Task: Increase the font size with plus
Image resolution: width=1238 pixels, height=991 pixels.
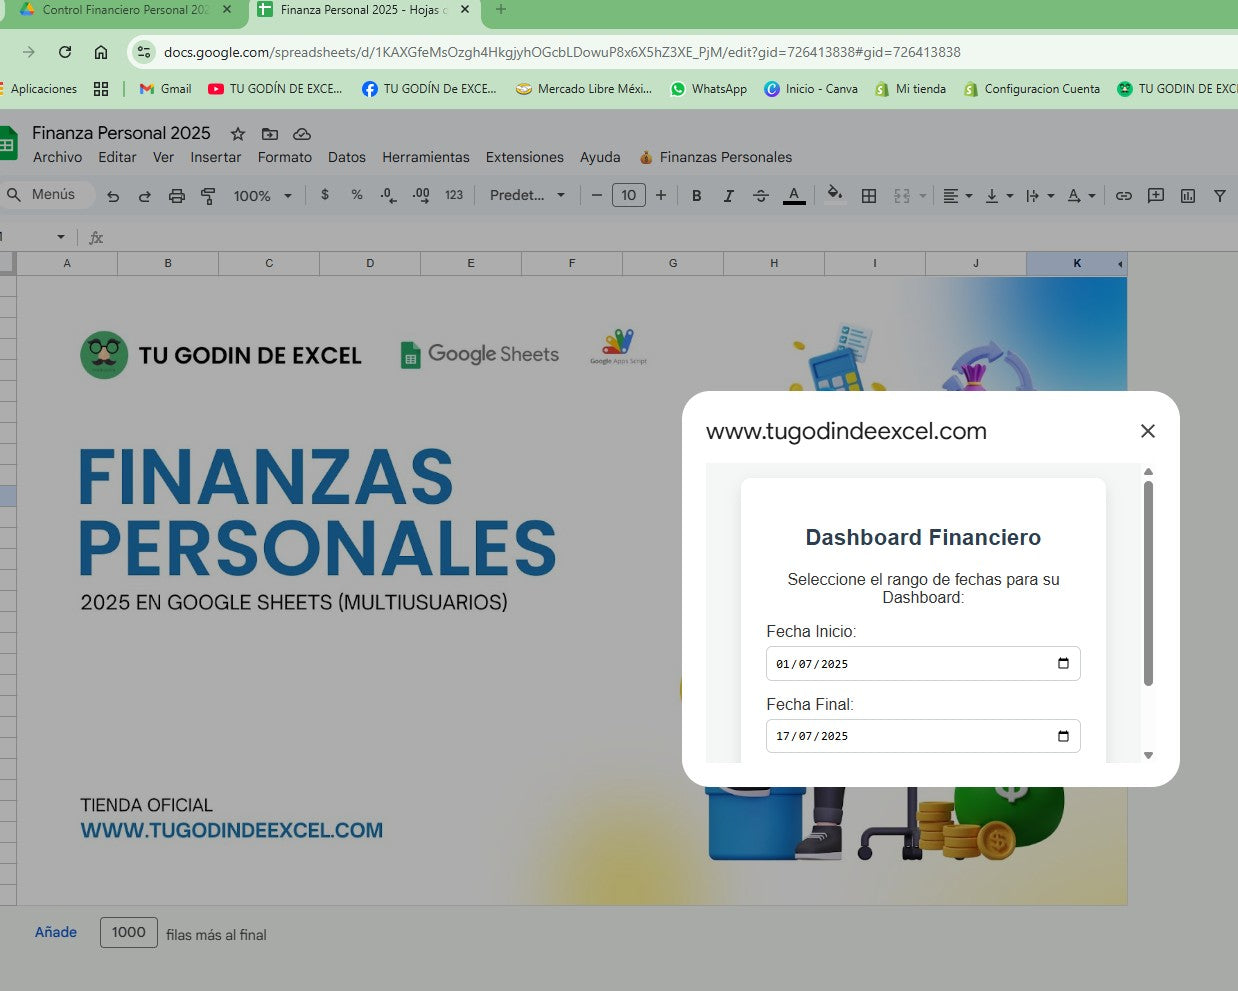Action: 661,195
